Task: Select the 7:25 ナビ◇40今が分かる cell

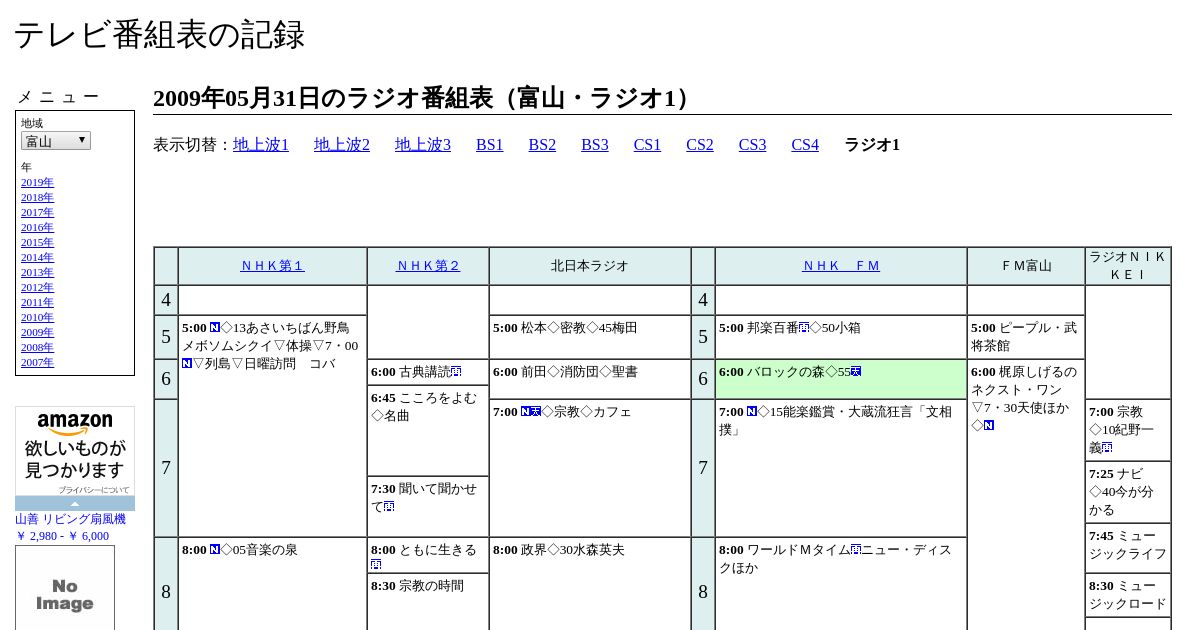Action: (1128, 492)
